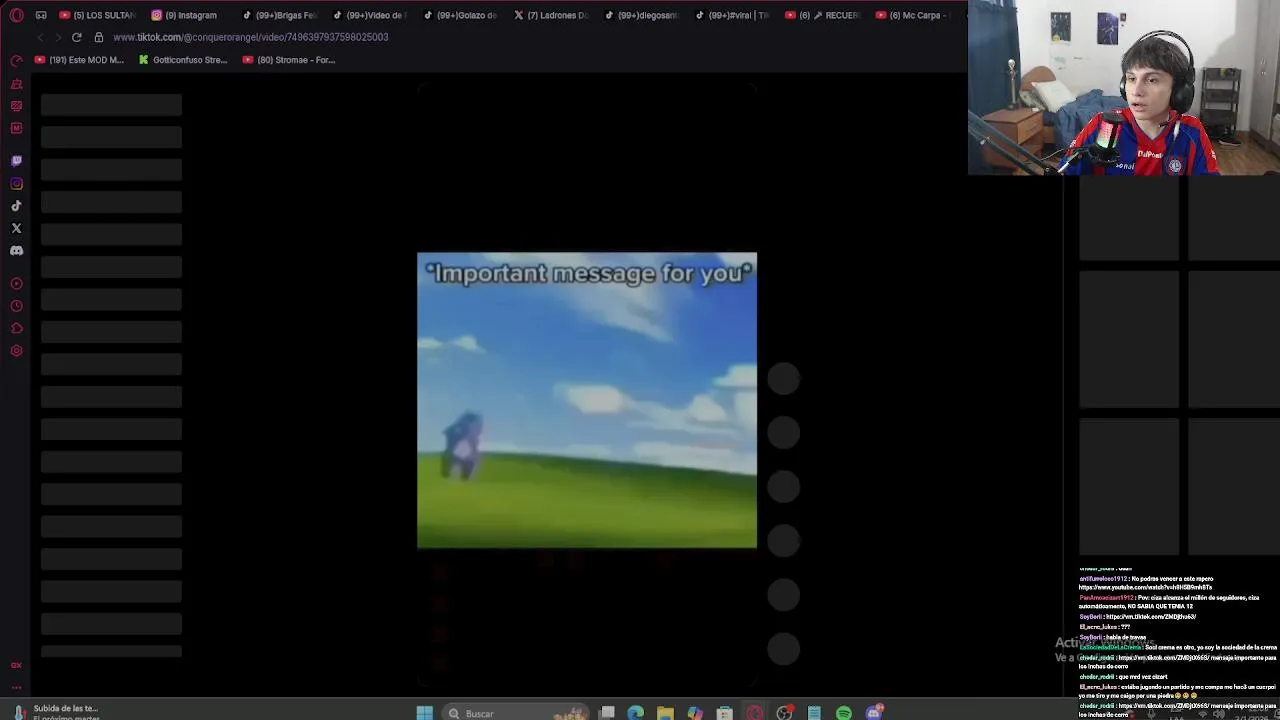Click the browser forward arrow
The image size is (1280, 720).
(x=58, y=37)
